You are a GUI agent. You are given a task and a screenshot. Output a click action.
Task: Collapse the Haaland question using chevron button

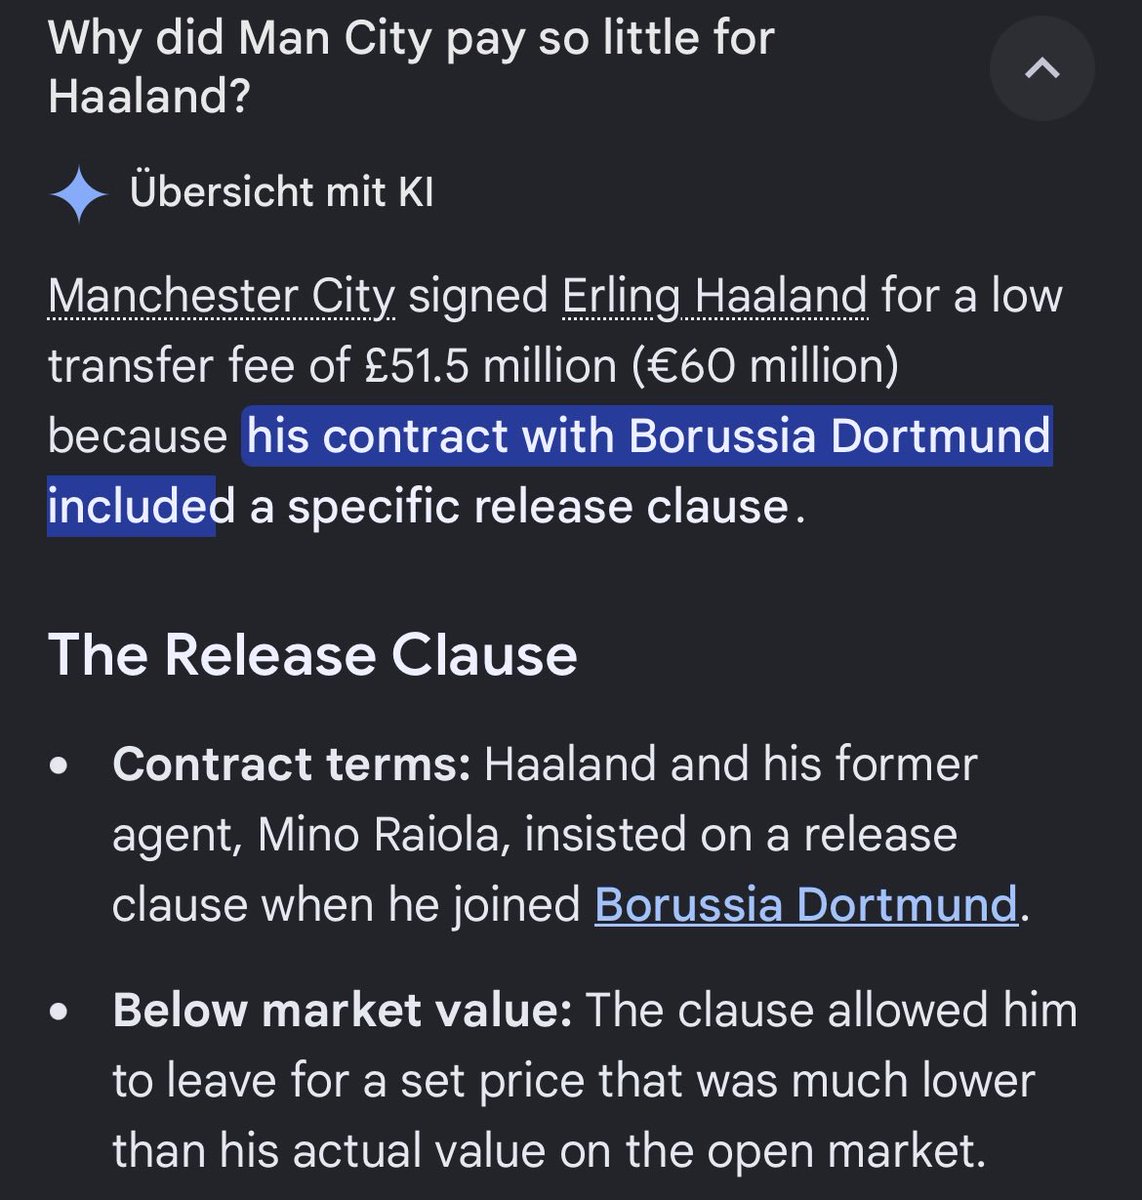tap(1042, 69)
